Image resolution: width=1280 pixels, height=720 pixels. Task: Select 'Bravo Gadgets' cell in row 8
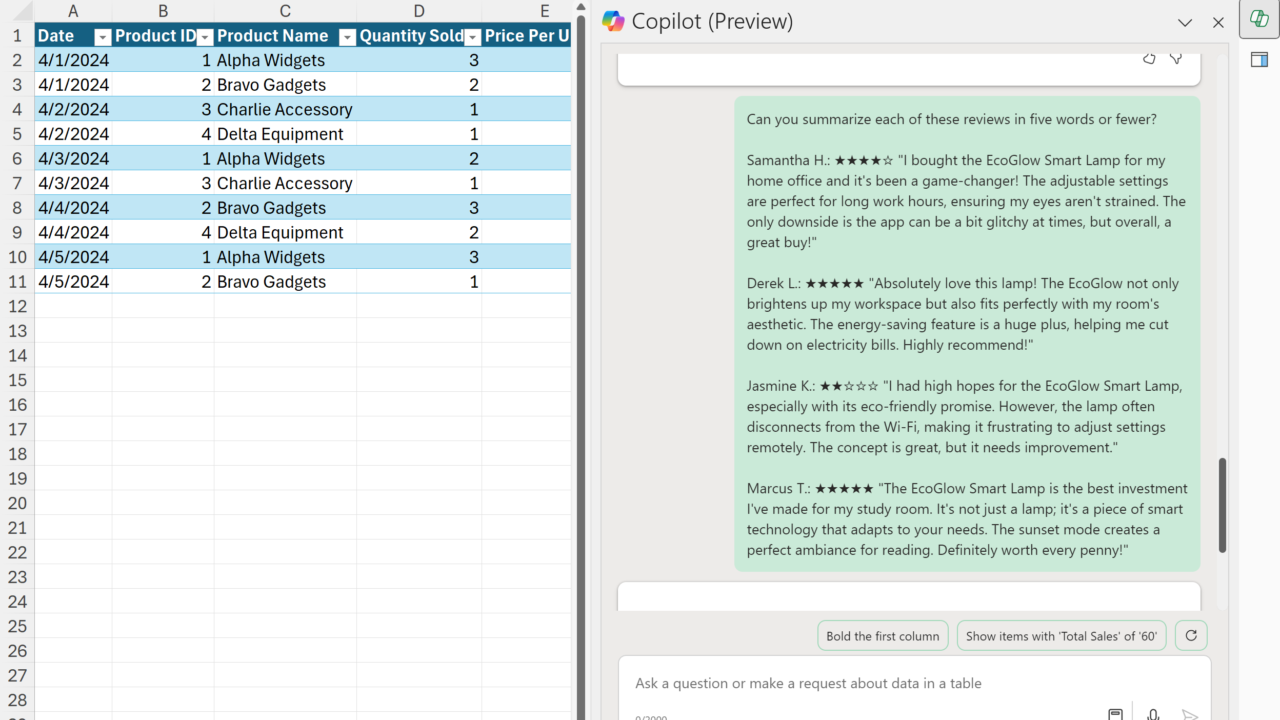coord(285,208)
